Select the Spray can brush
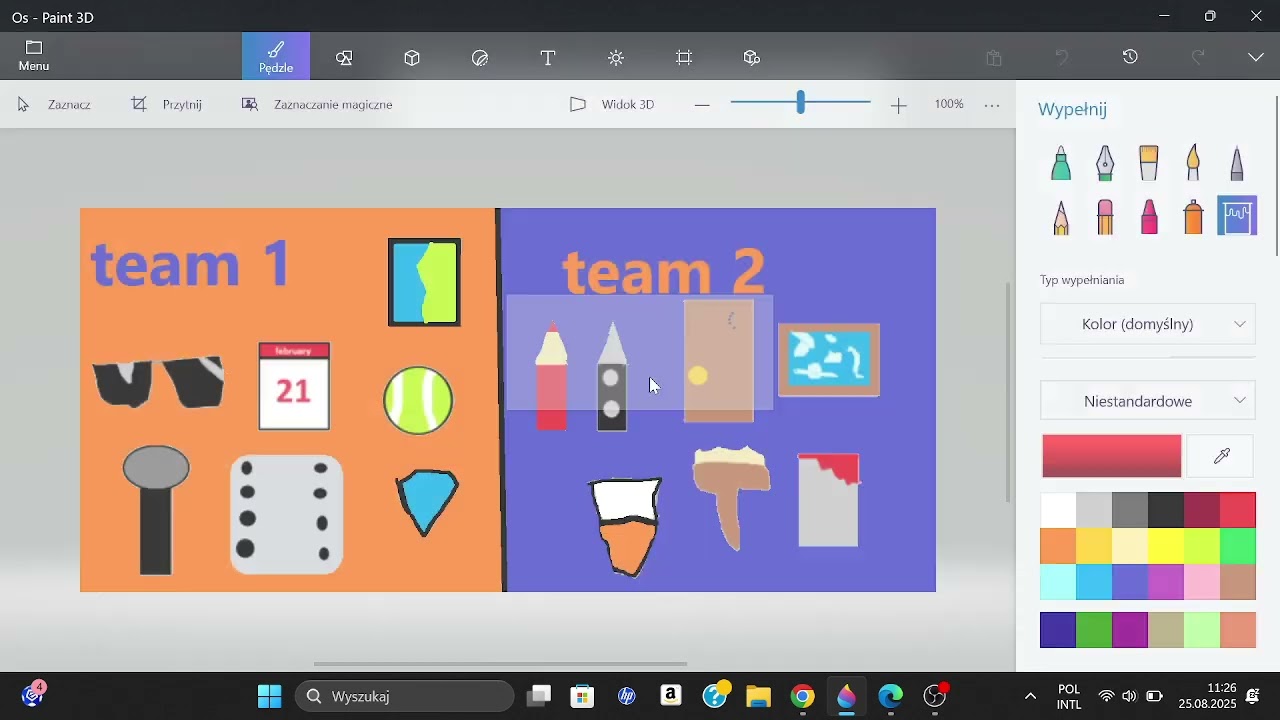The image size is (1280, 720). click(1193, 217)
